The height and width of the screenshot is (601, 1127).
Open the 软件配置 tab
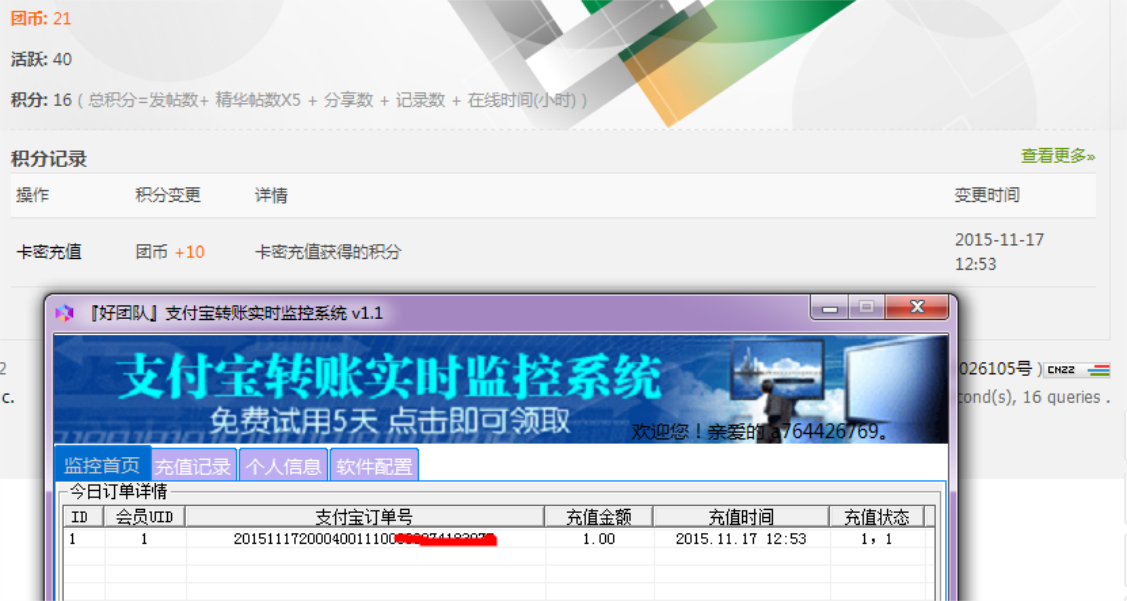click(x=374, y=466)
